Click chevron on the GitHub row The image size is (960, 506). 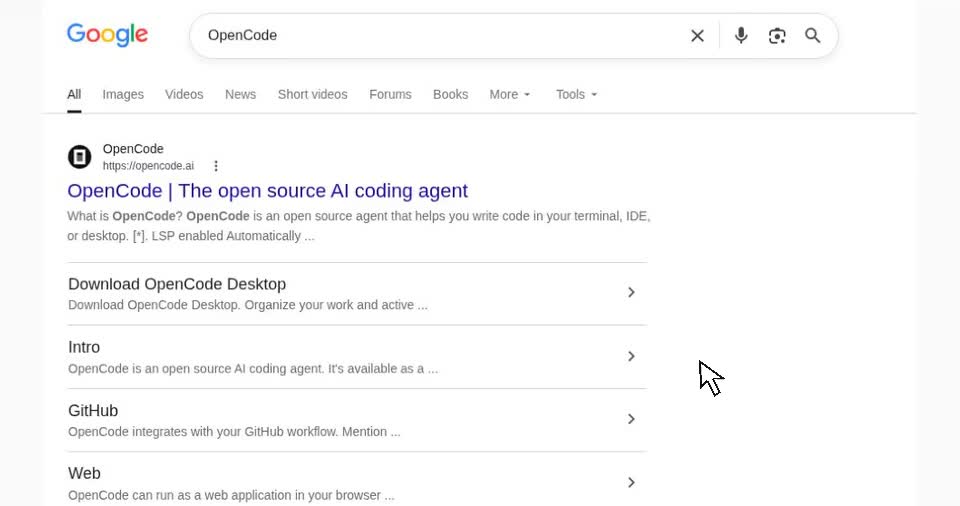(631, 419)
